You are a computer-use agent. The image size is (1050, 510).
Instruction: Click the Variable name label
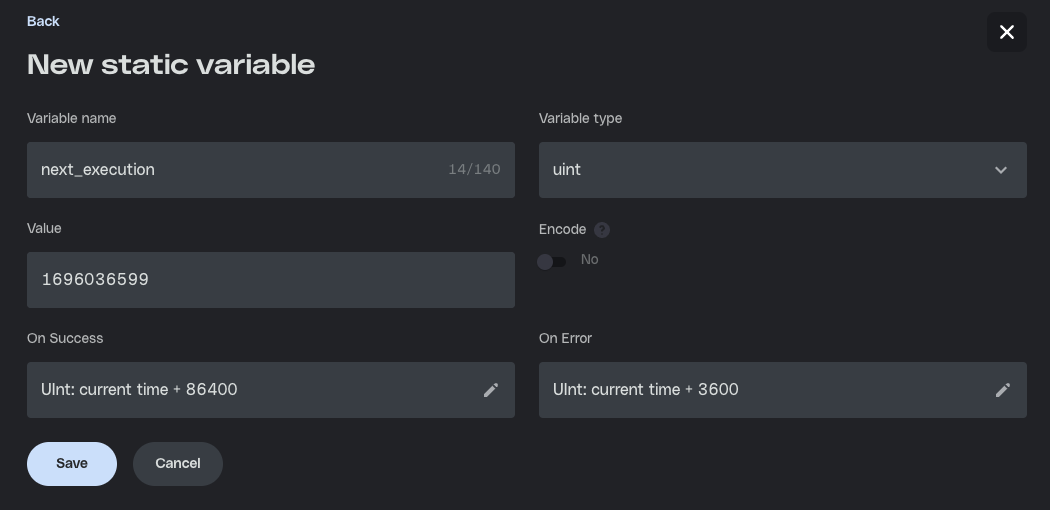[x=71, y=118]
